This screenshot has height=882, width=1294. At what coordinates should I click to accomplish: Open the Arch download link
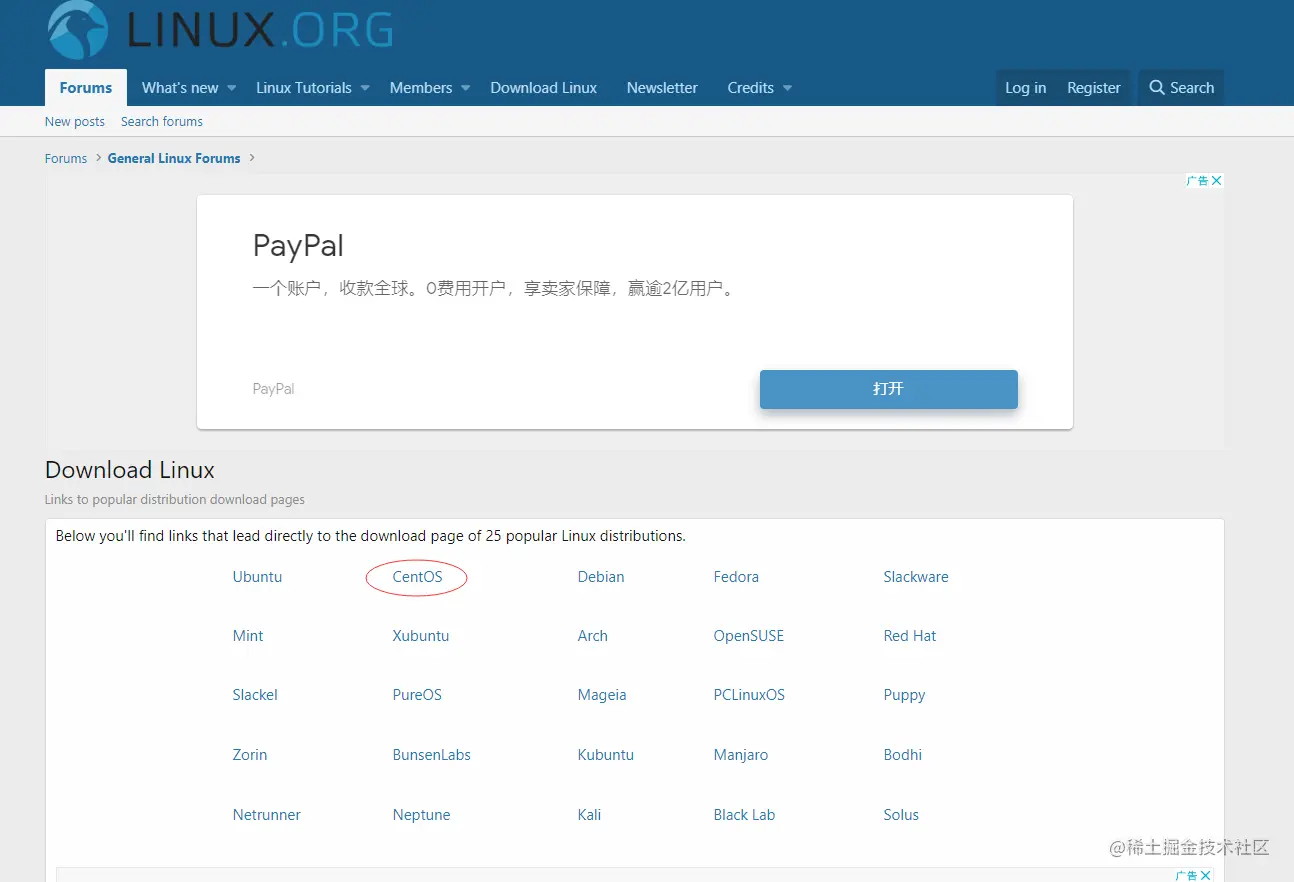coord(593,636)
